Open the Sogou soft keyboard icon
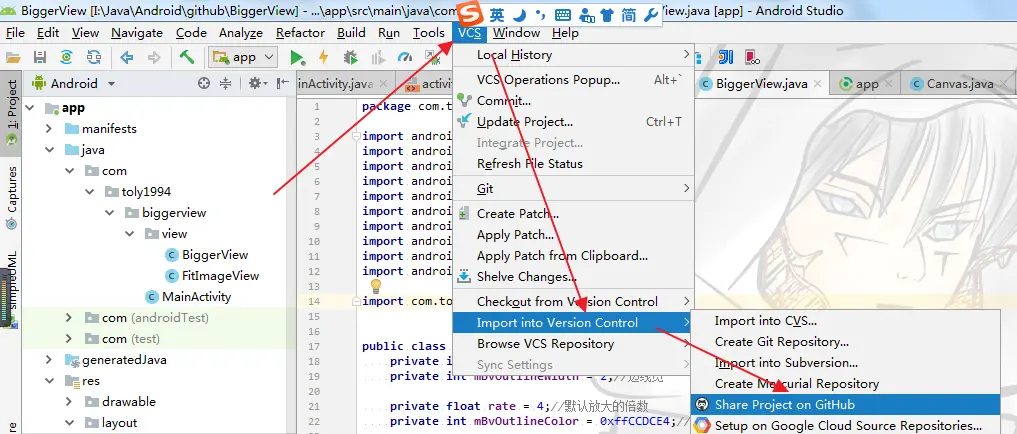The image size is (1017, 434). coord(563,14)
